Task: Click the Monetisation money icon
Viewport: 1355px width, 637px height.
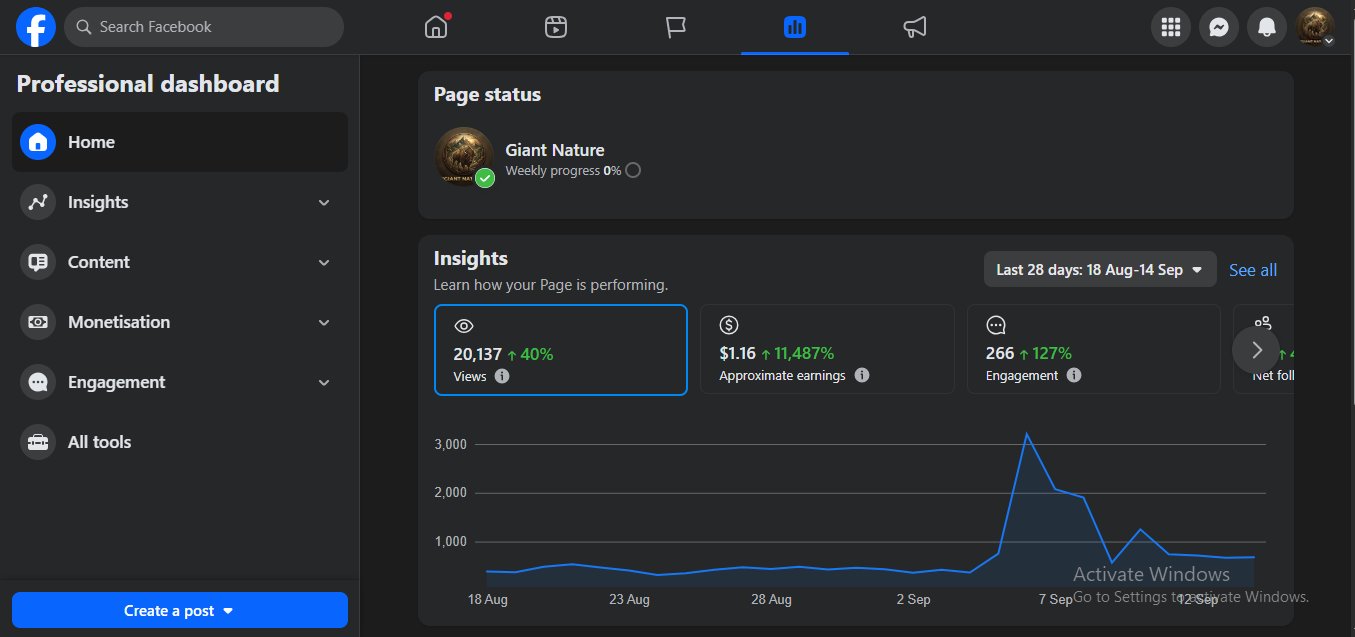Action: (x=38, y=322)
